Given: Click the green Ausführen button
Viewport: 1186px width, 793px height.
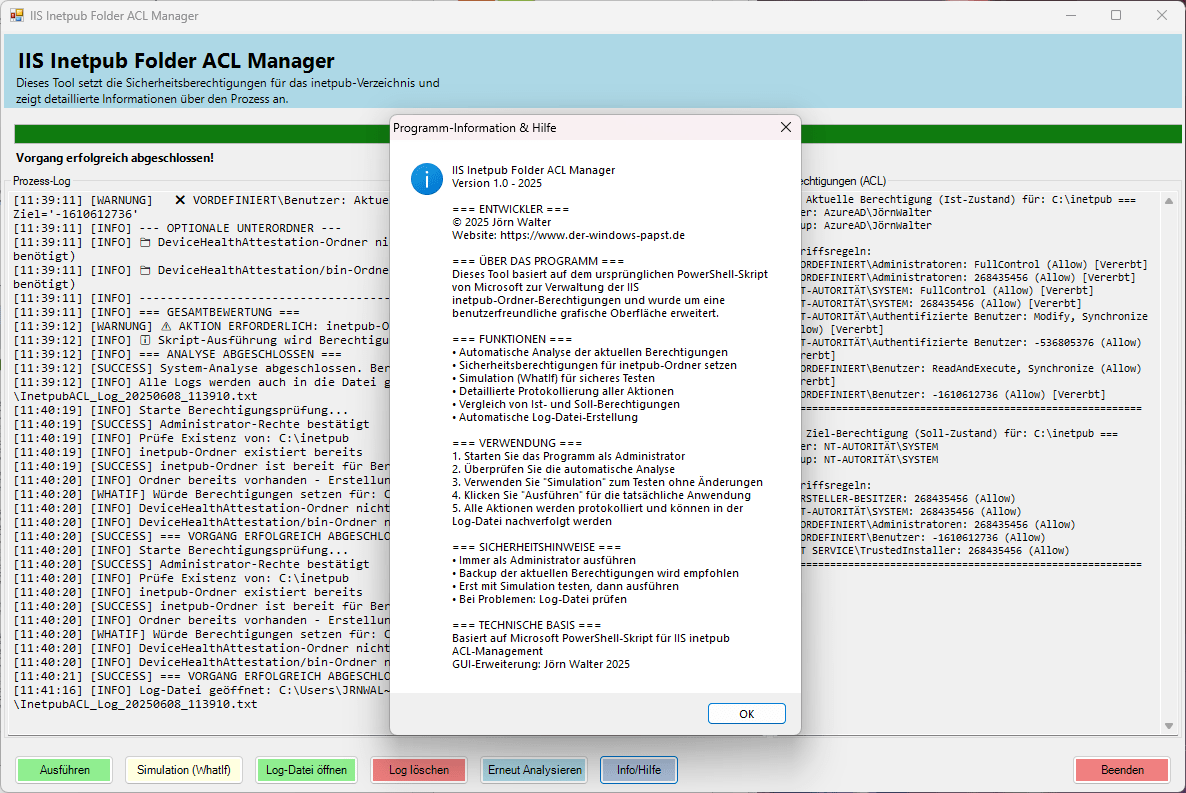Looking at the screenshot, I should pyautogui.click(x=65, y=770).
